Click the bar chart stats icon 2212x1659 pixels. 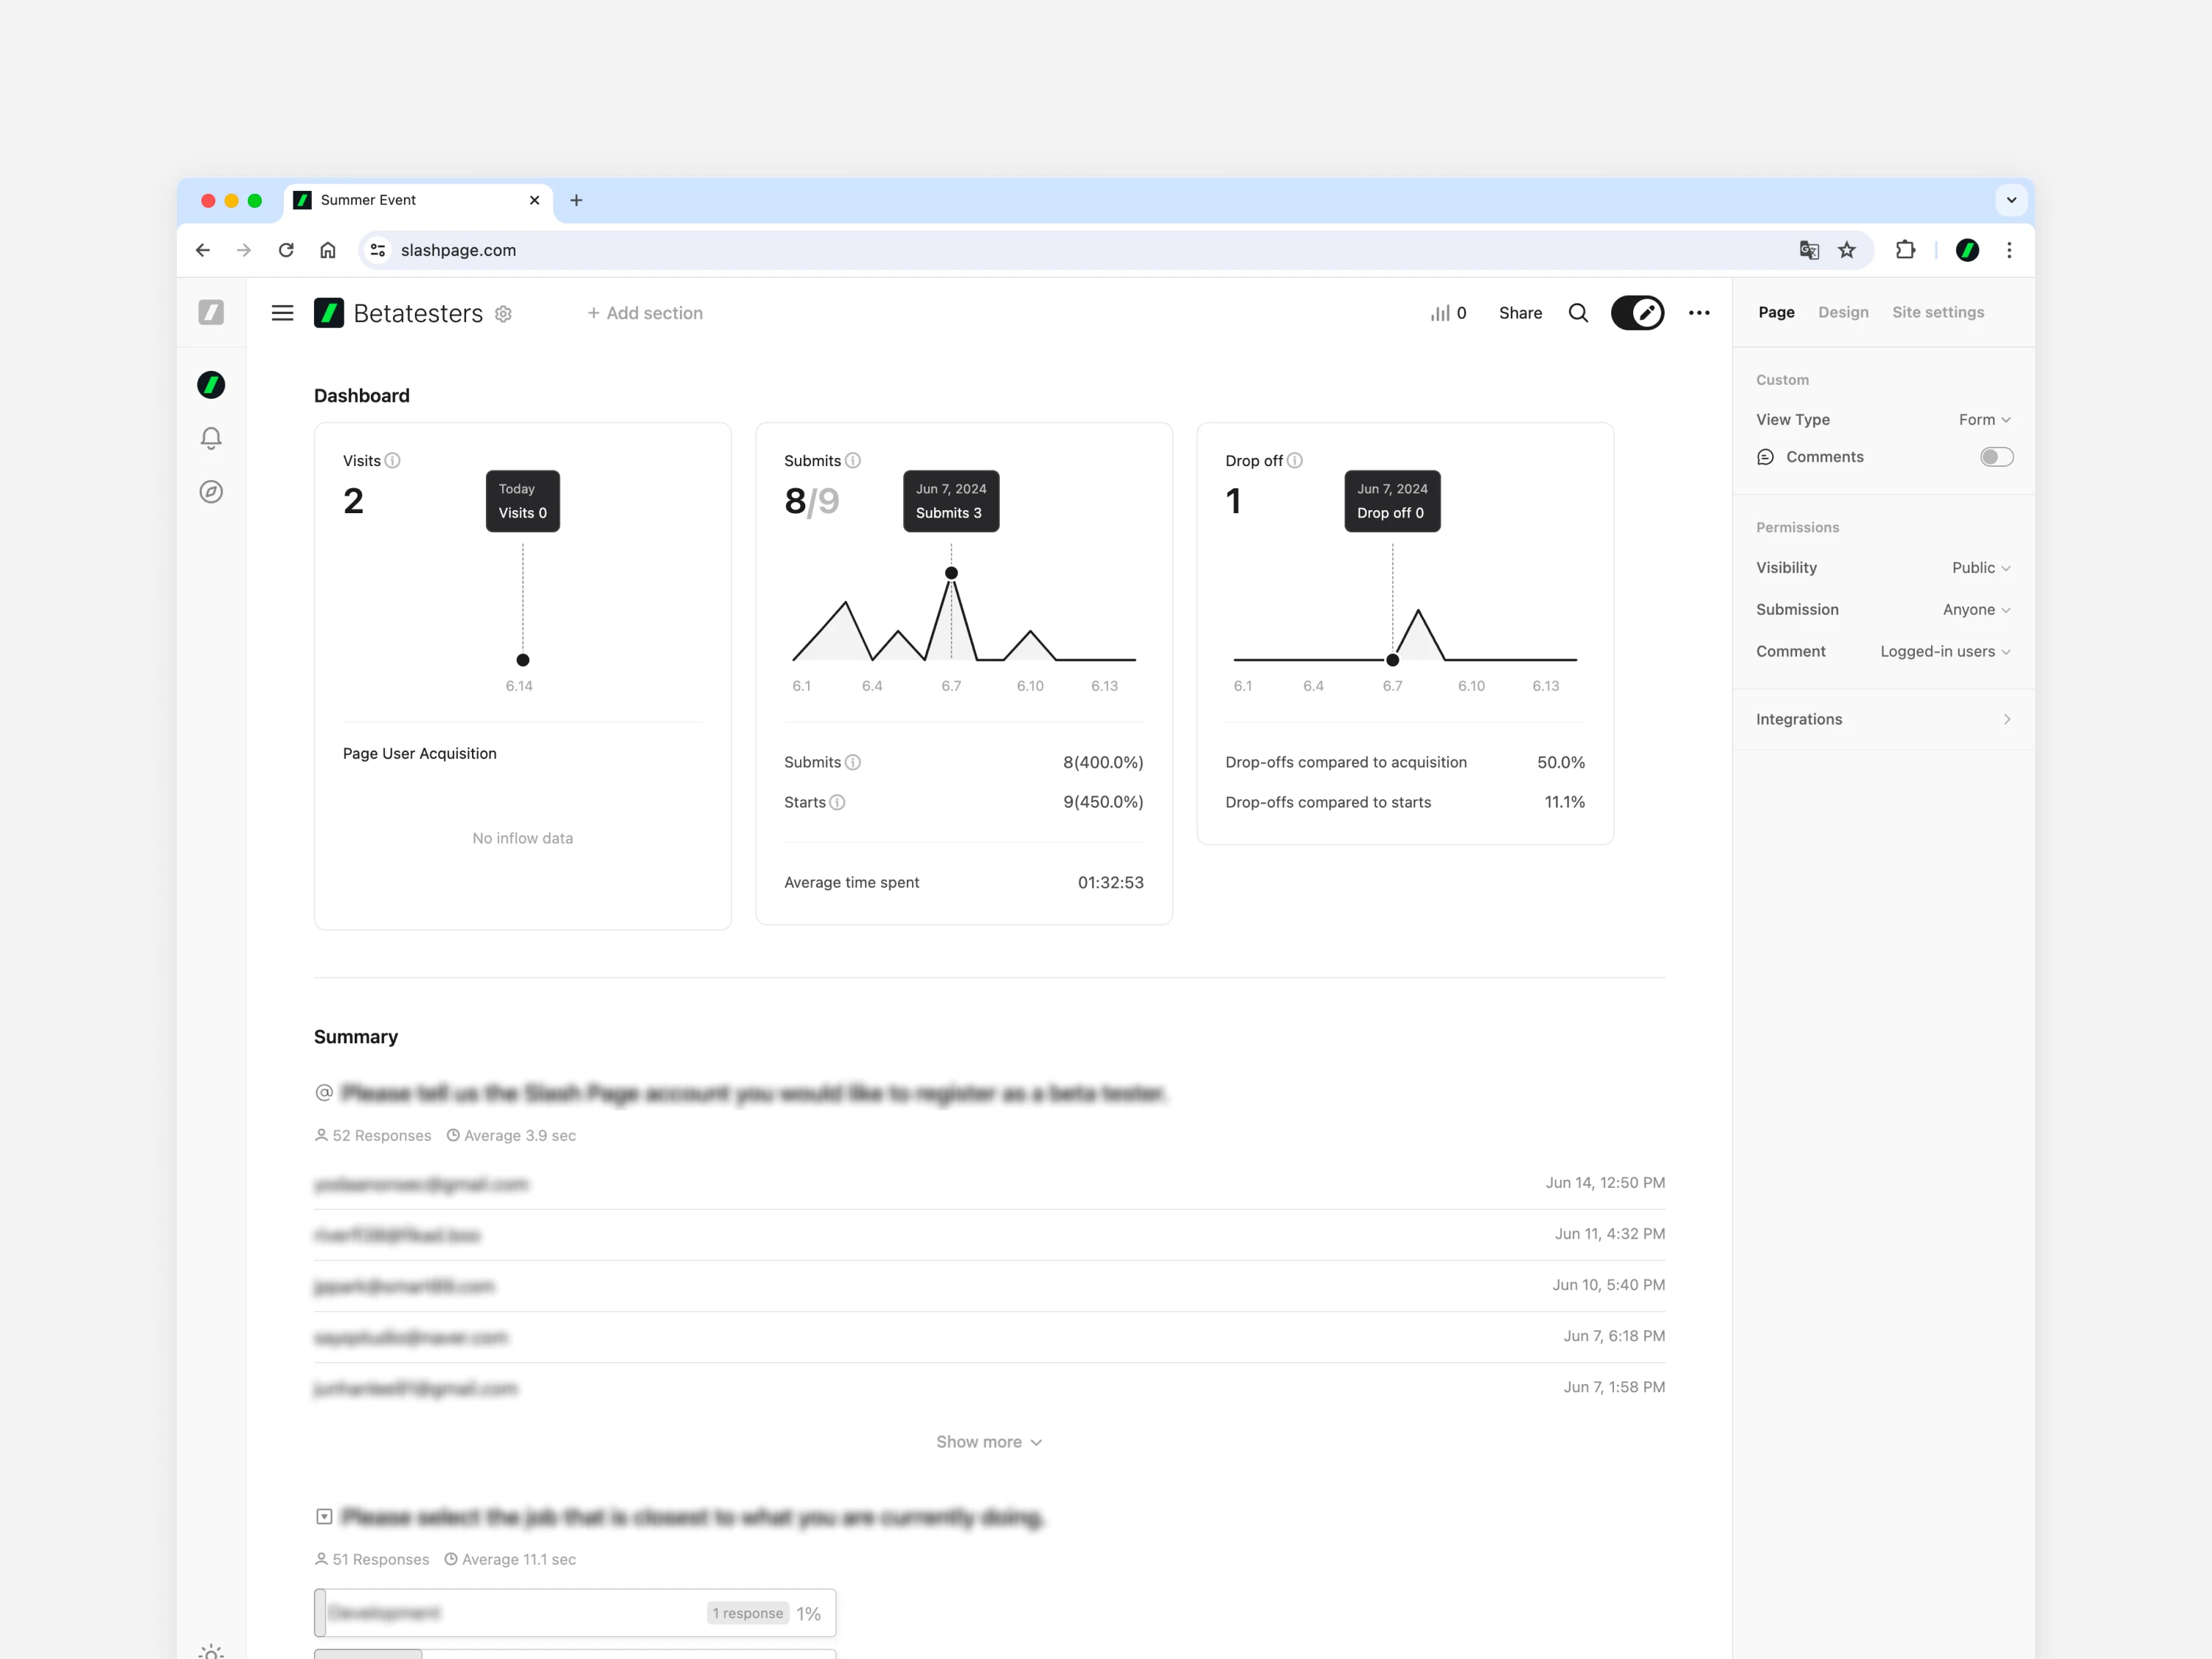pos(1441,313)
